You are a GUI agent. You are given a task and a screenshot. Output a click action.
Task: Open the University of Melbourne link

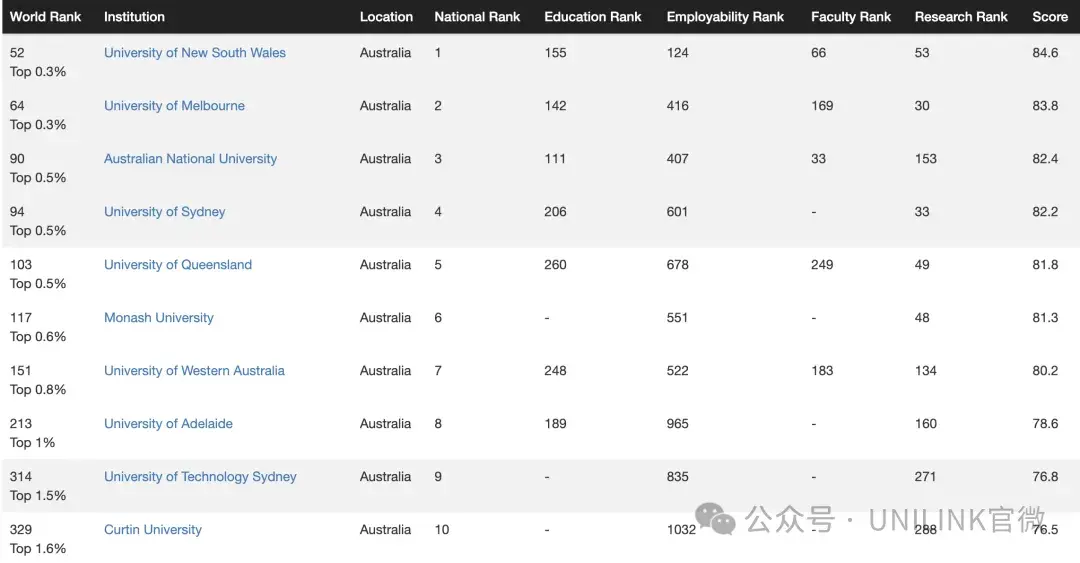[174, 106]
